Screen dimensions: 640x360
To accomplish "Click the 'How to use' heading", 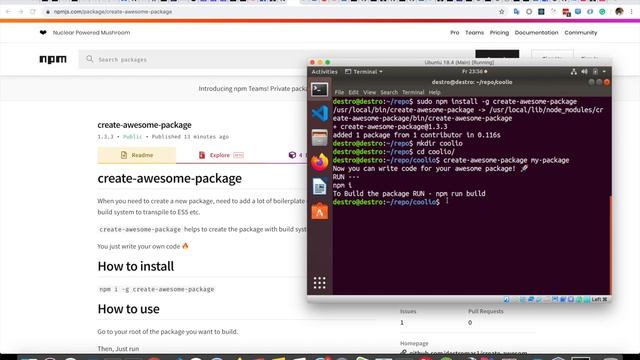I will pyautogui.click(x=129, y=309).
